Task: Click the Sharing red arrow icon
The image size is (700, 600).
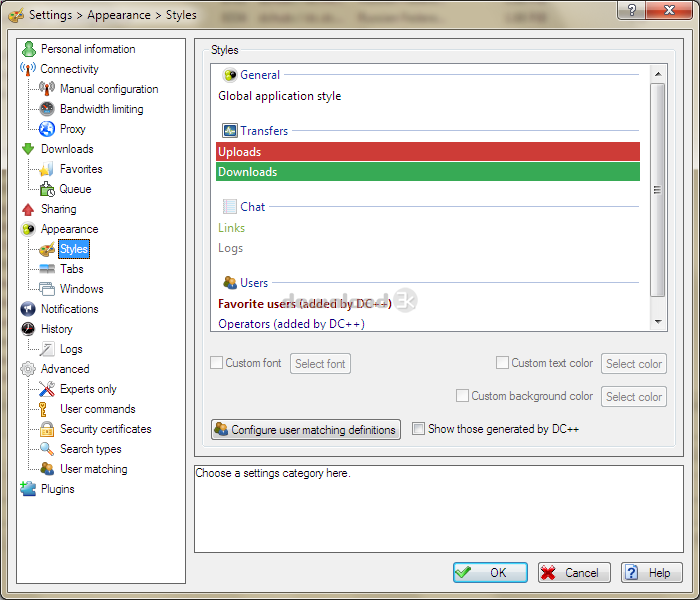Action: click(x=28, y=209)
